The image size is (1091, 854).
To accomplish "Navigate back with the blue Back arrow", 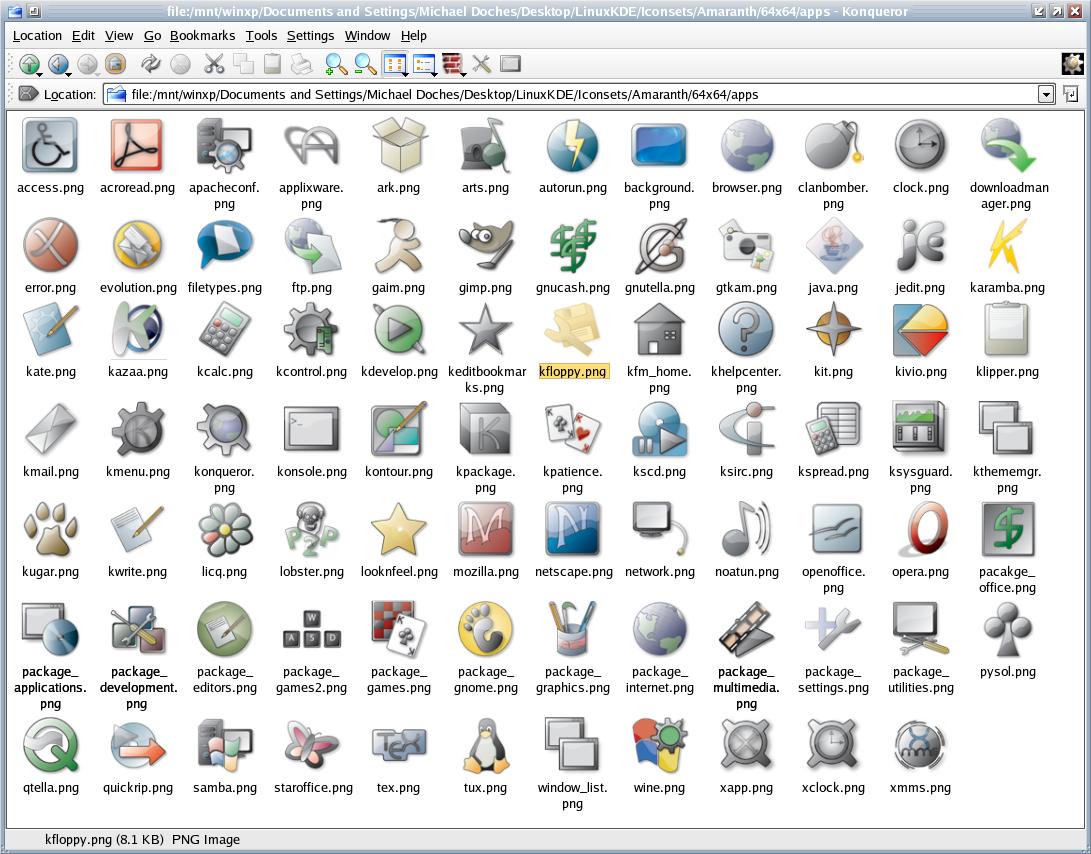I will point(58,64).
